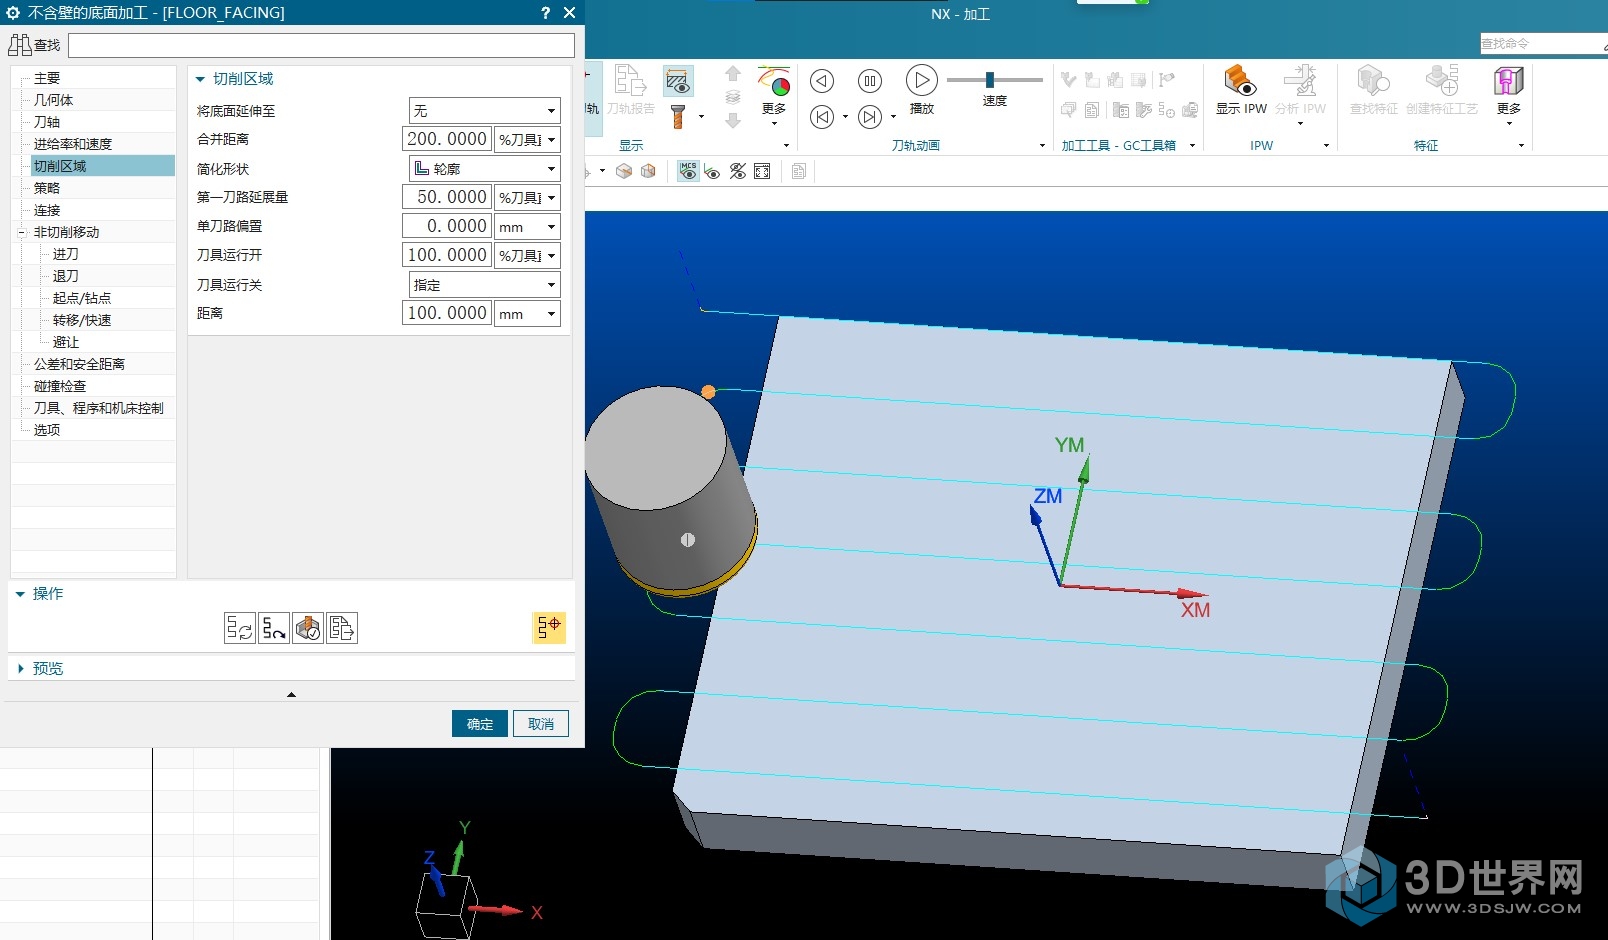This screenshot has width=1608, height=940.
Task: Collapse dialog with the up arrow
Action: [291, 694]
